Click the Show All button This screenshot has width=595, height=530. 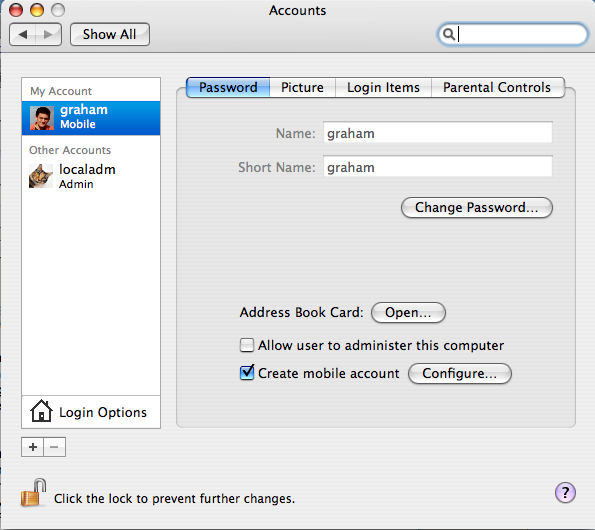tap(110, 35)
